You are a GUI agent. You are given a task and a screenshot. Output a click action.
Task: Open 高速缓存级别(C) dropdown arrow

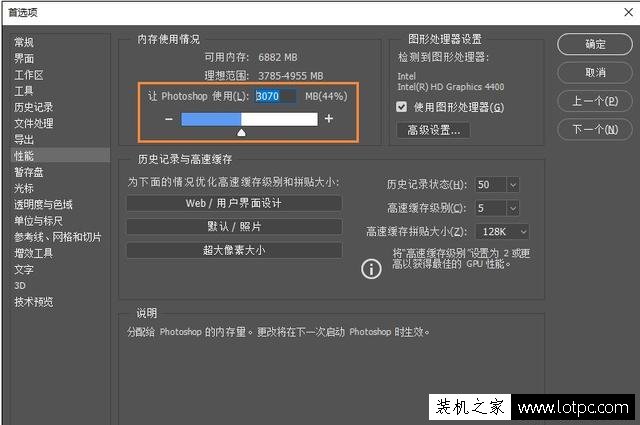point(513,208)
